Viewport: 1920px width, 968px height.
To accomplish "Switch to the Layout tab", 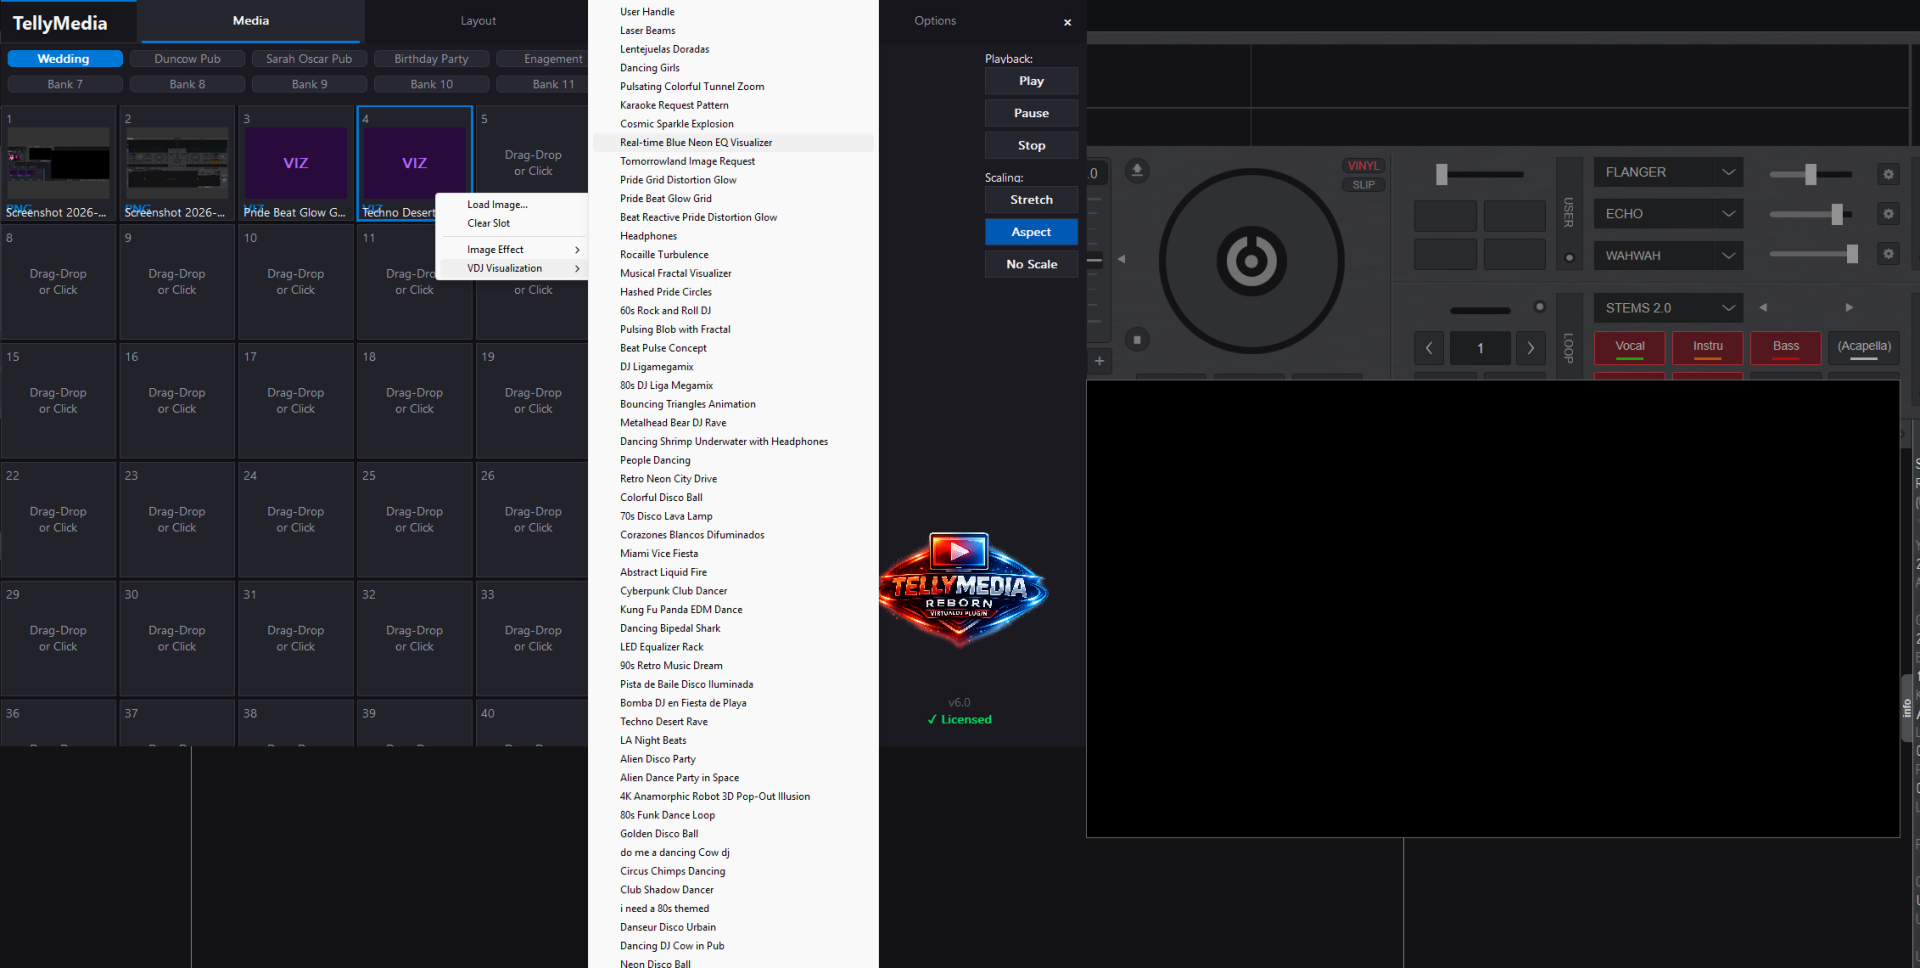I will [478, 21].
